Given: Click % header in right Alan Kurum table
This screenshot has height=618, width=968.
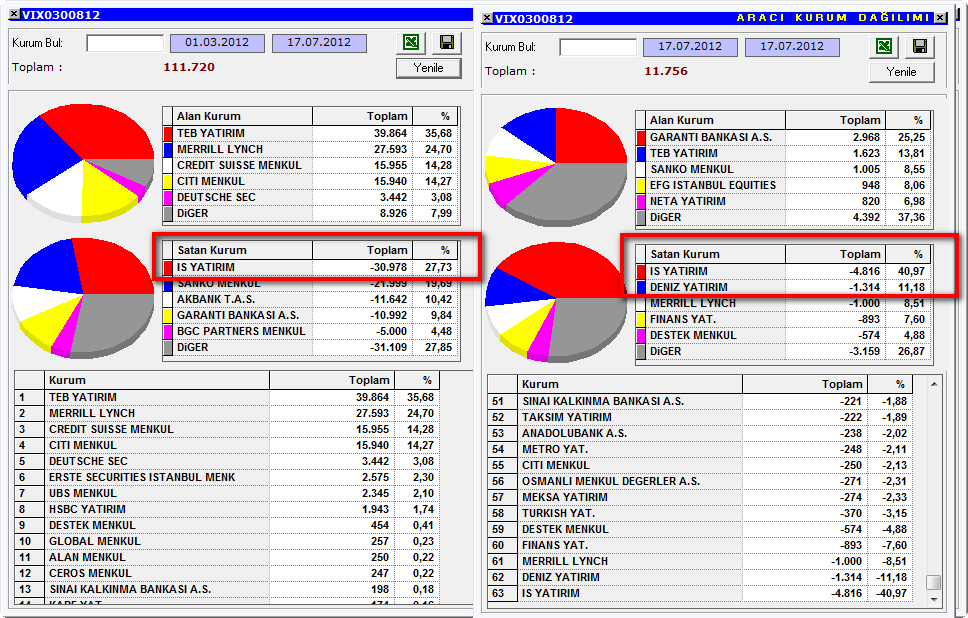Looking at the screenshot, I should [909, 120].
